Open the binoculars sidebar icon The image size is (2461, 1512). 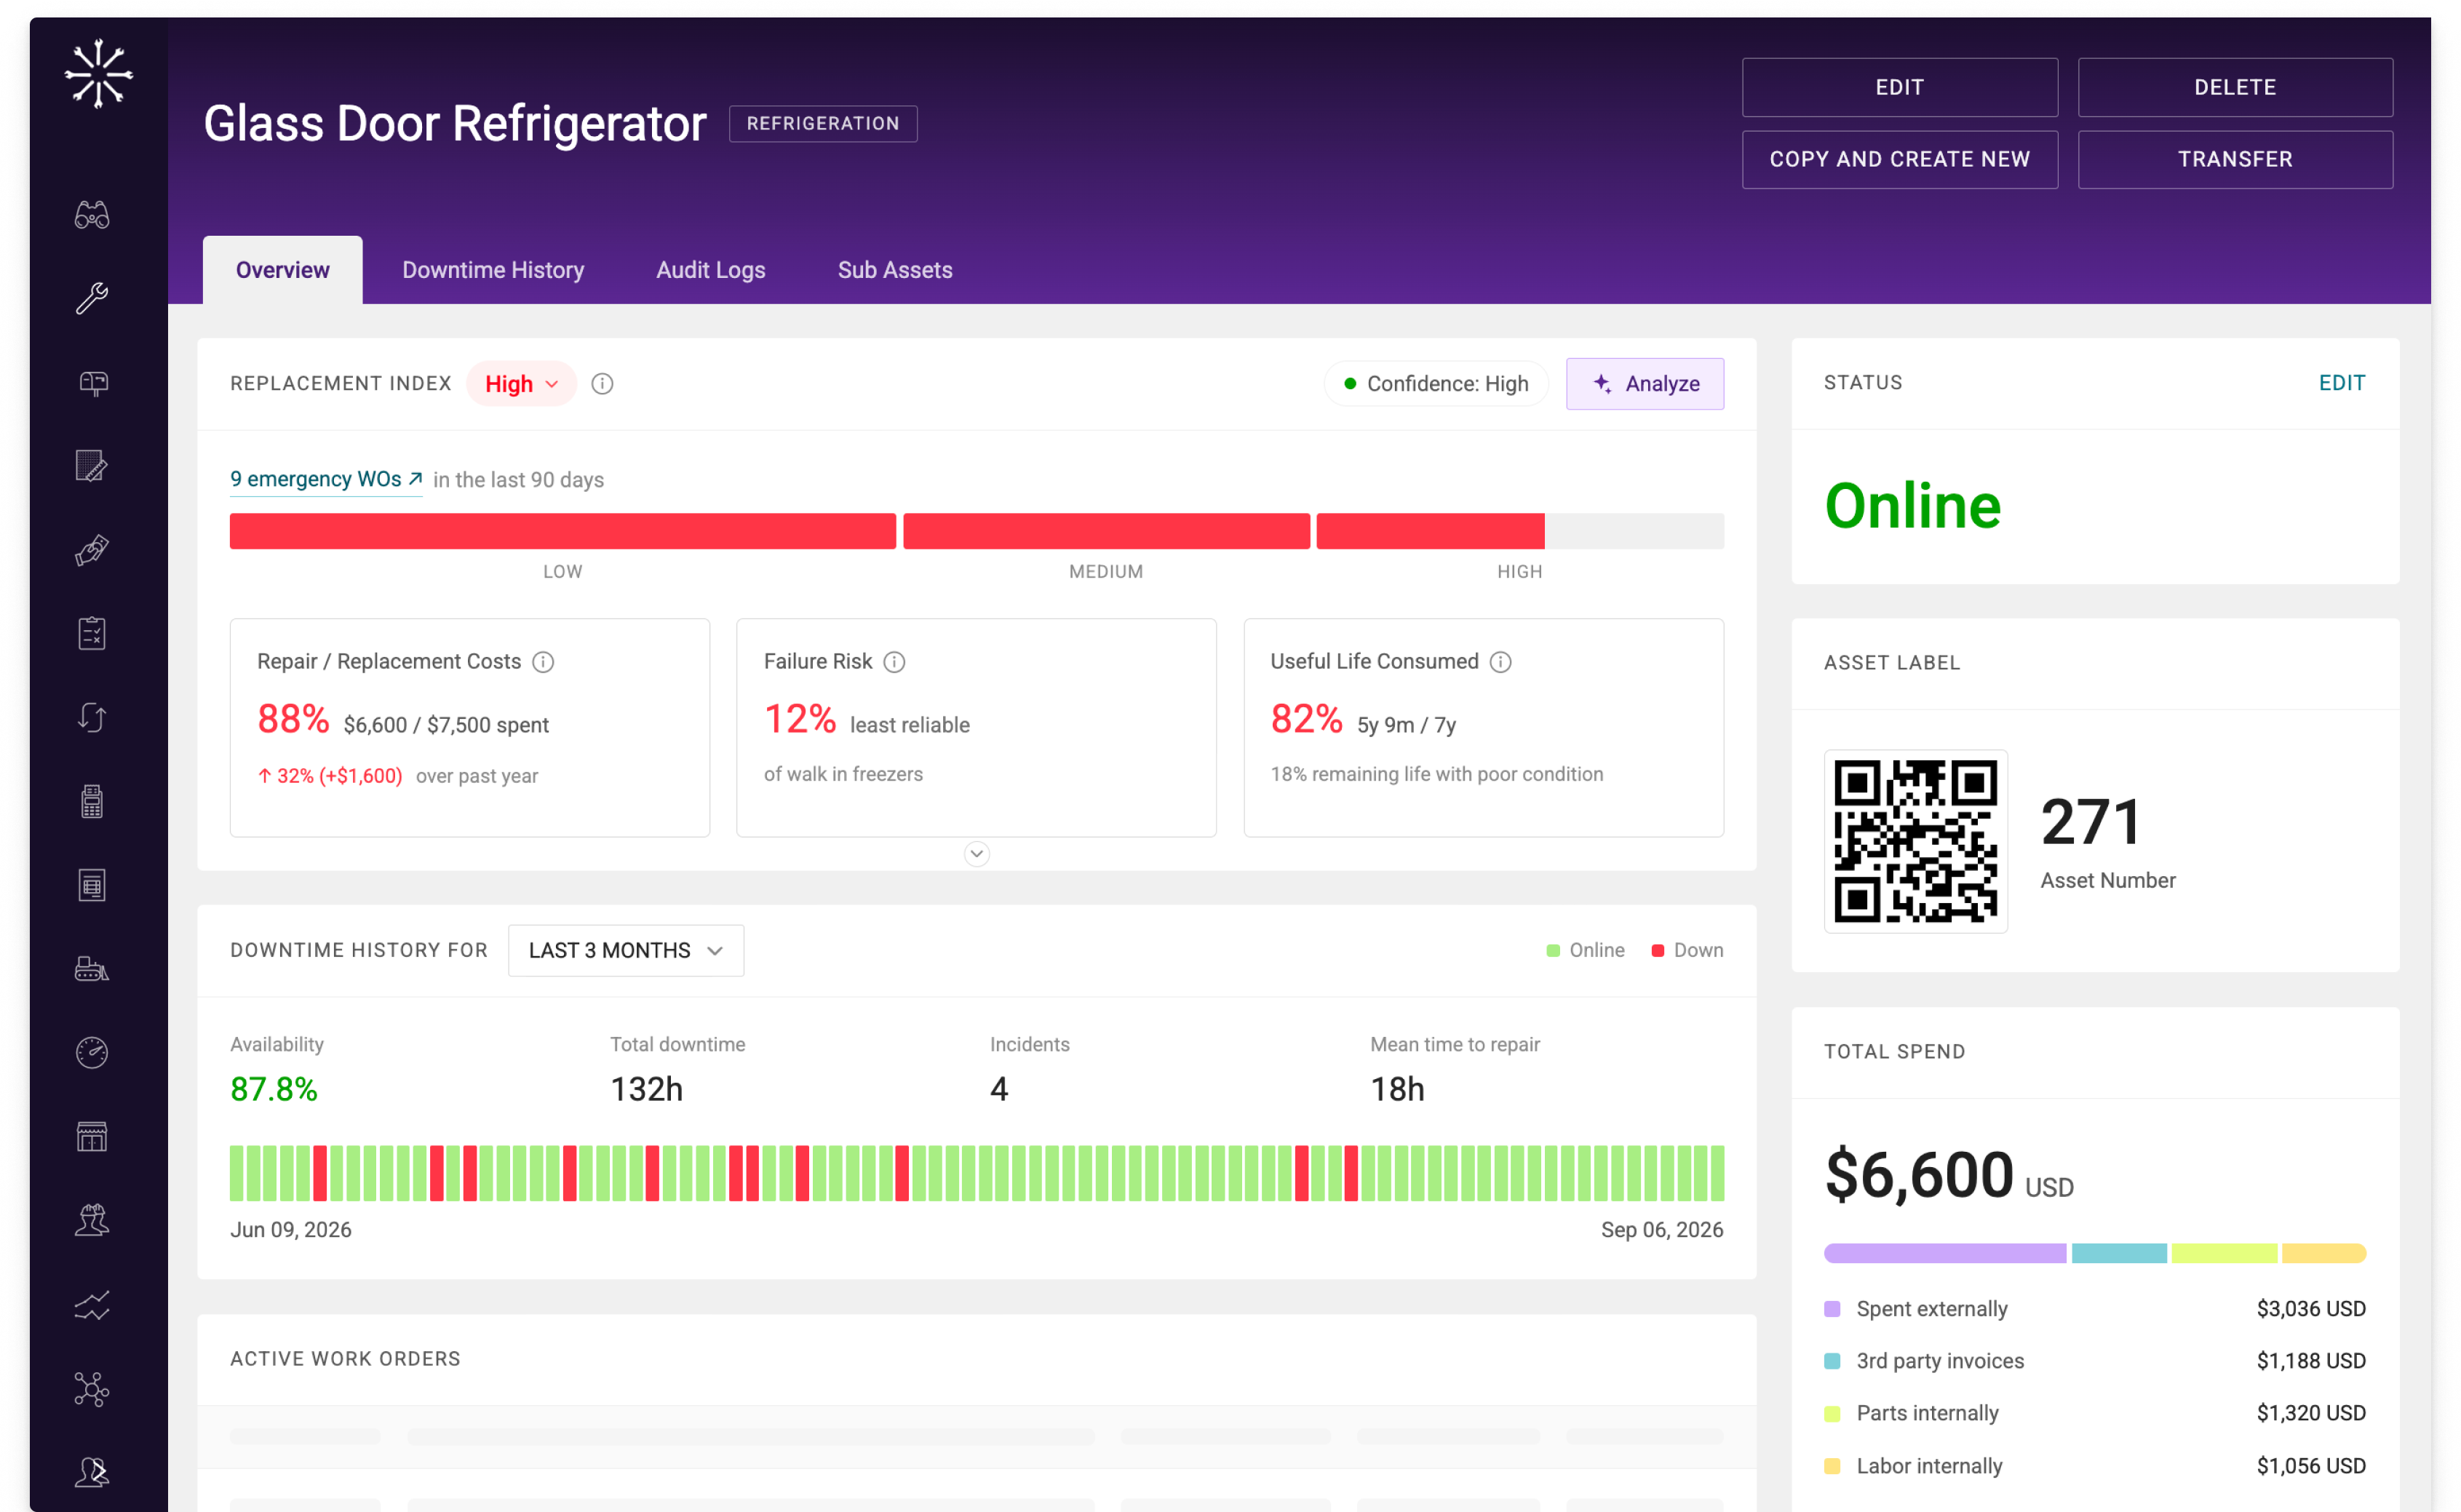92,215
